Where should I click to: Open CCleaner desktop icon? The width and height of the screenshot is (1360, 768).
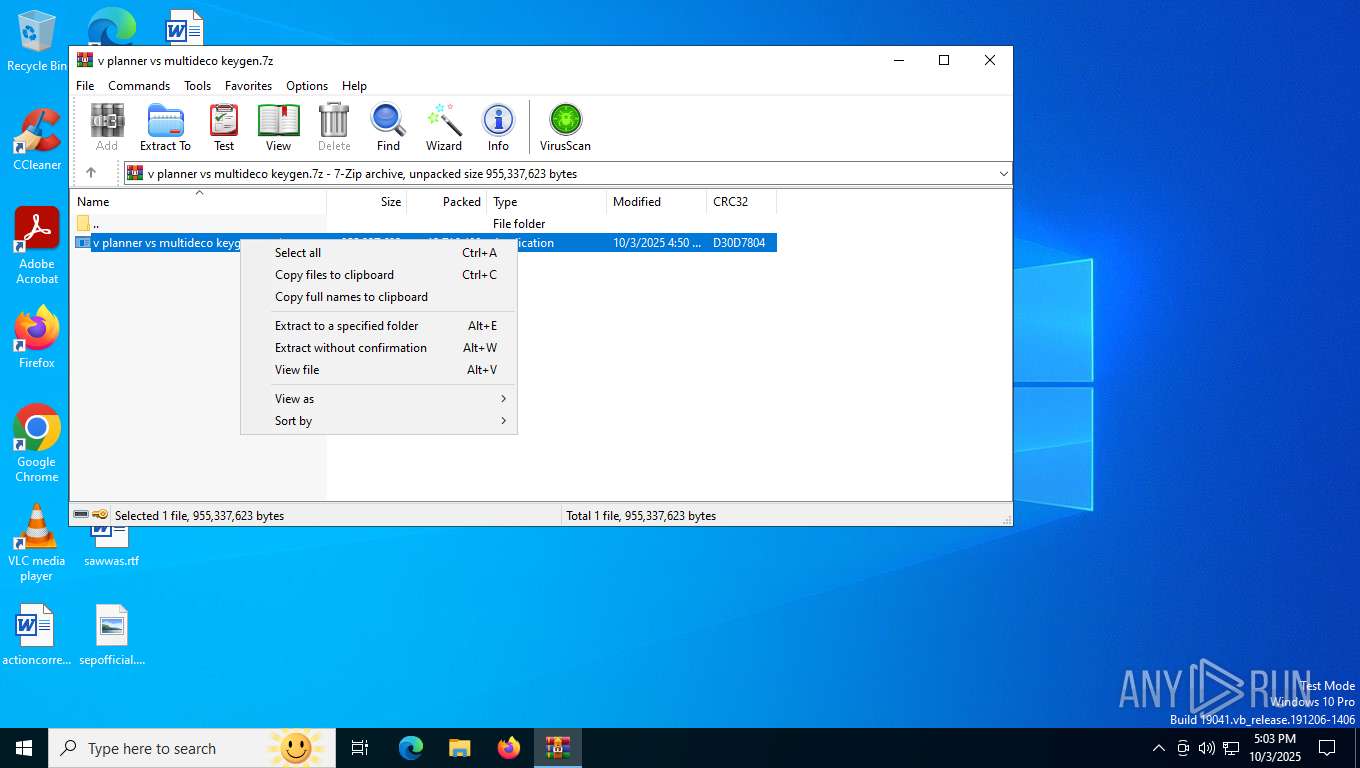pyautogui.click(x=37, y=140)
